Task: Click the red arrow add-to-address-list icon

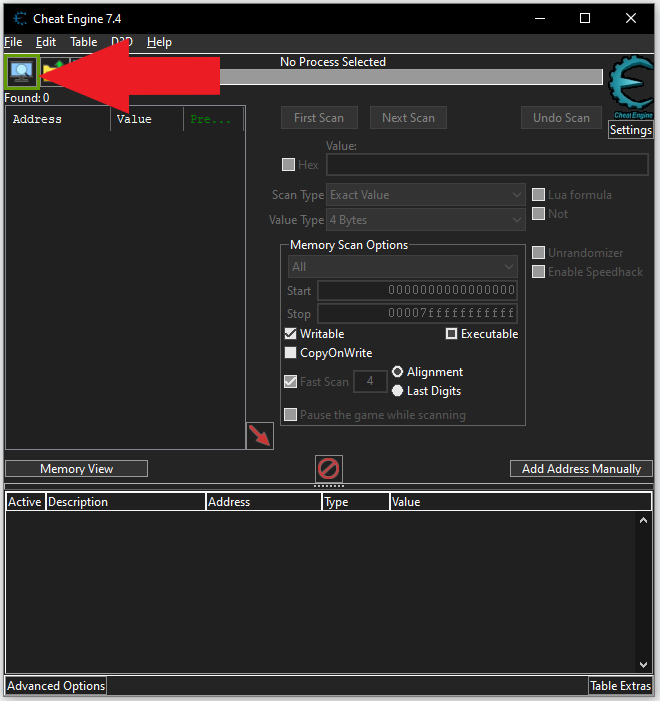Action: (260, 436)
